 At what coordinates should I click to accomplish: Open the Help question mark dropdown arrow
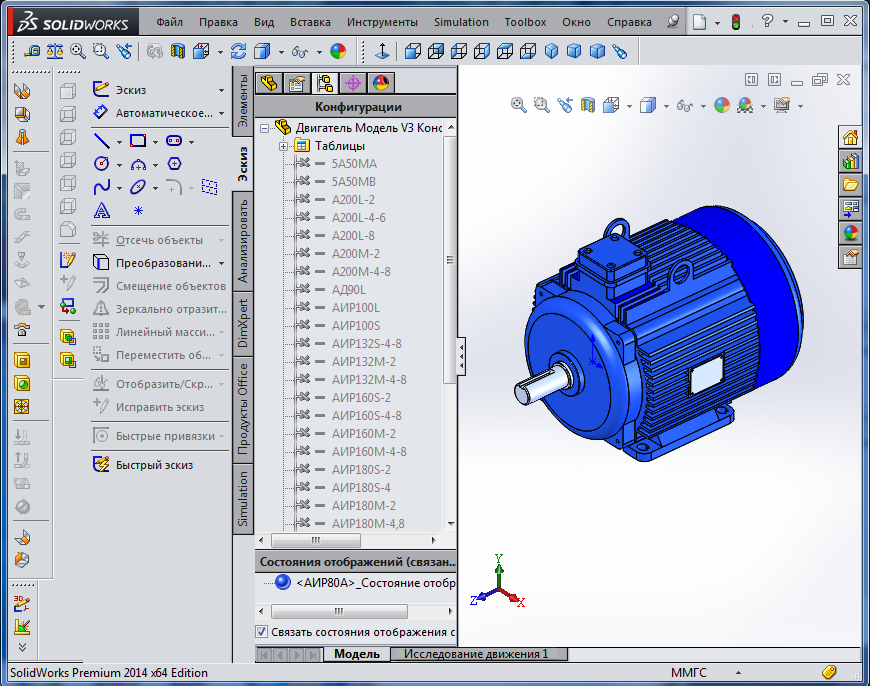coord(785,22)
